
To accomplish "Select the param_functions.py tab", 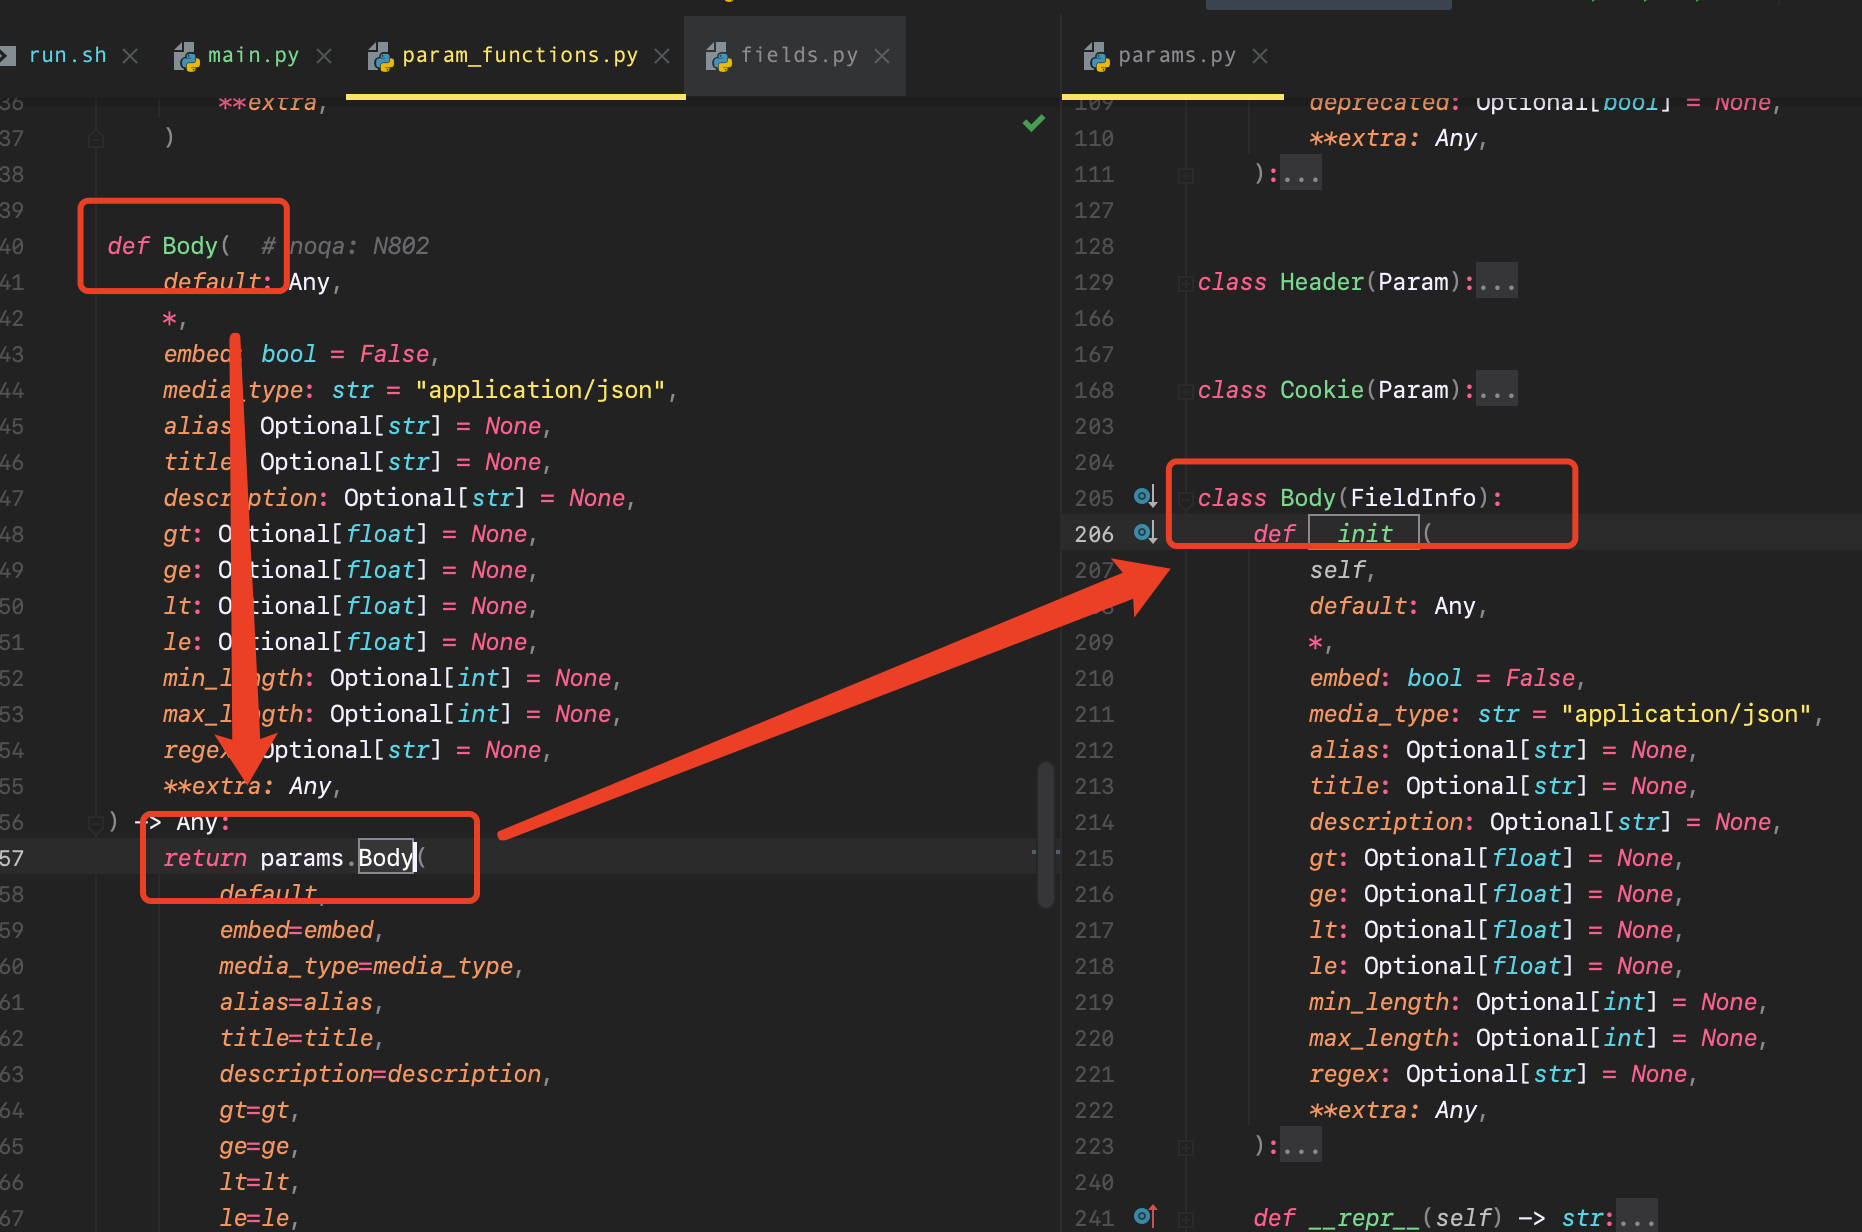I will tap(520, 56).
